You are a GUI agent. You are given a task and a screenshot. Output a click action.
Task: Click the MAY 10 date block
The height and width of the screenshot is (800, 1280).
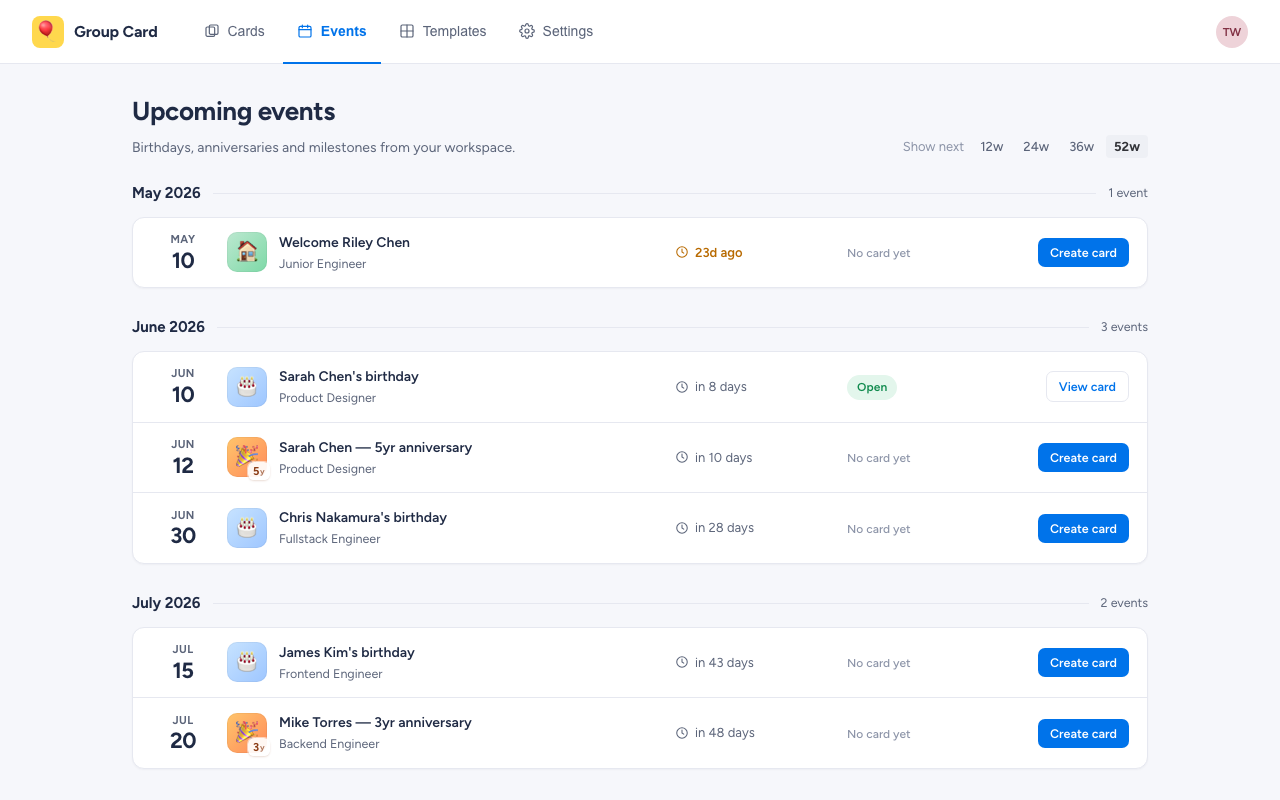point(183,252)
